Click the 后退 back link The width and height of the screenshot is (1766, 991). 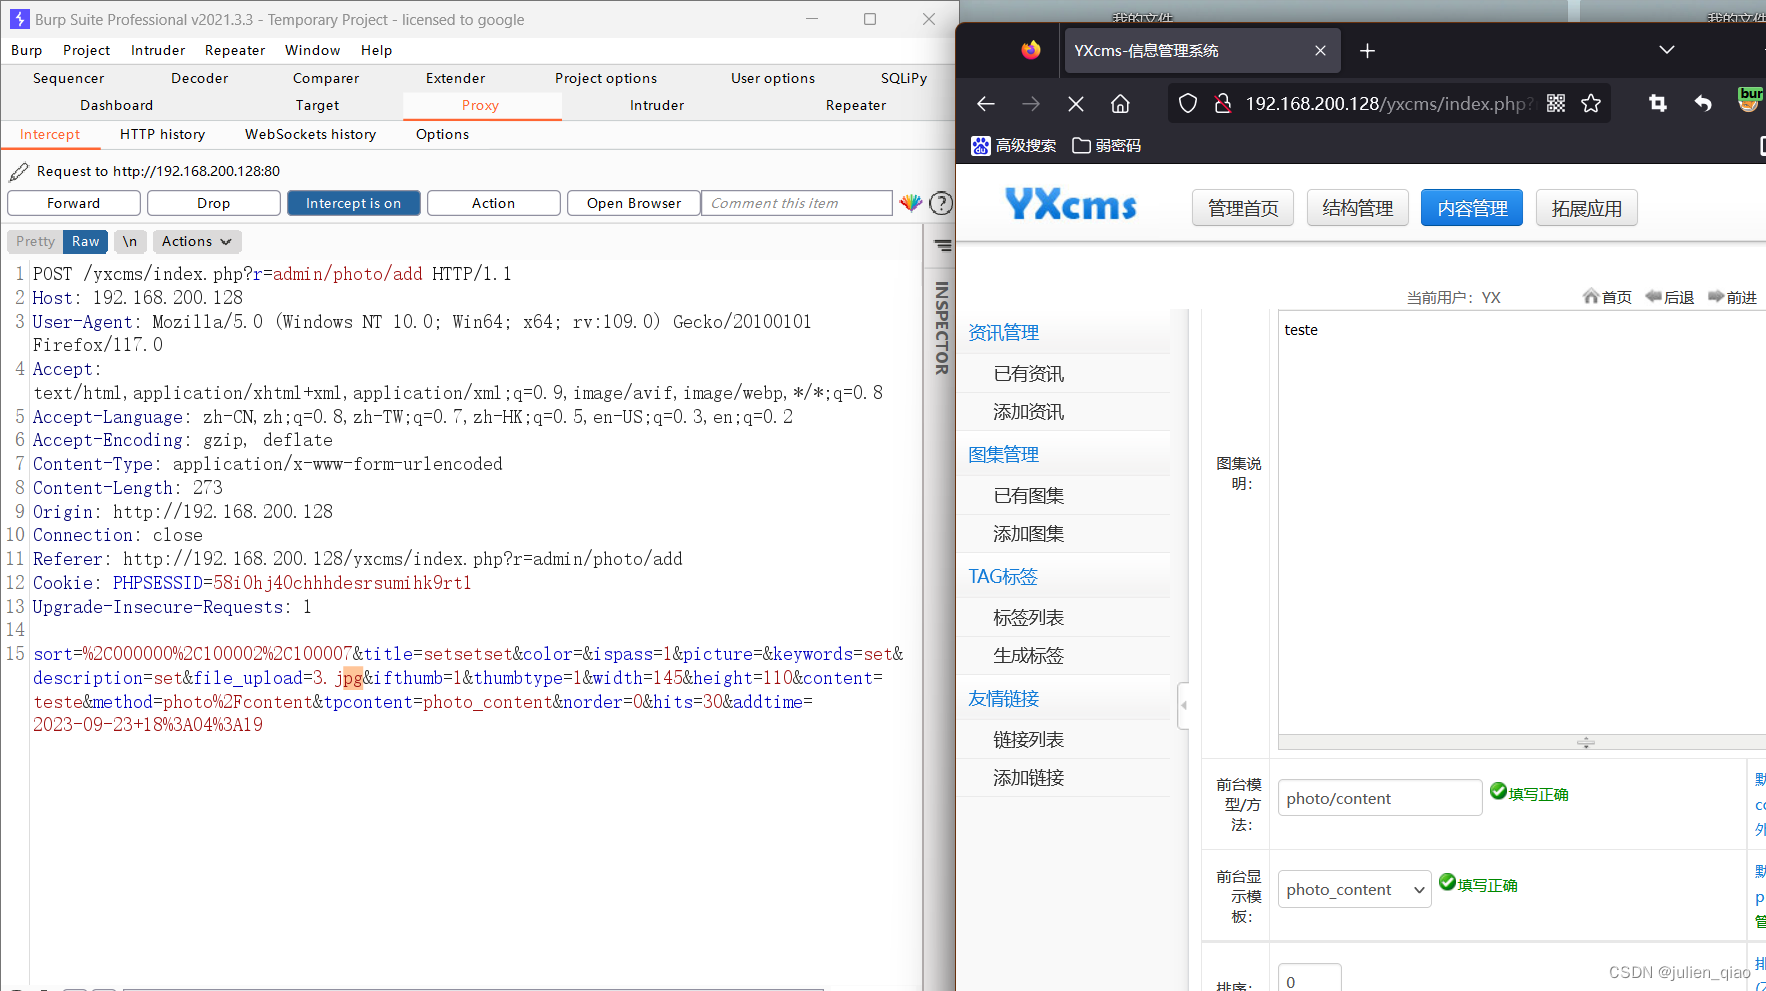coord(1670,297)
